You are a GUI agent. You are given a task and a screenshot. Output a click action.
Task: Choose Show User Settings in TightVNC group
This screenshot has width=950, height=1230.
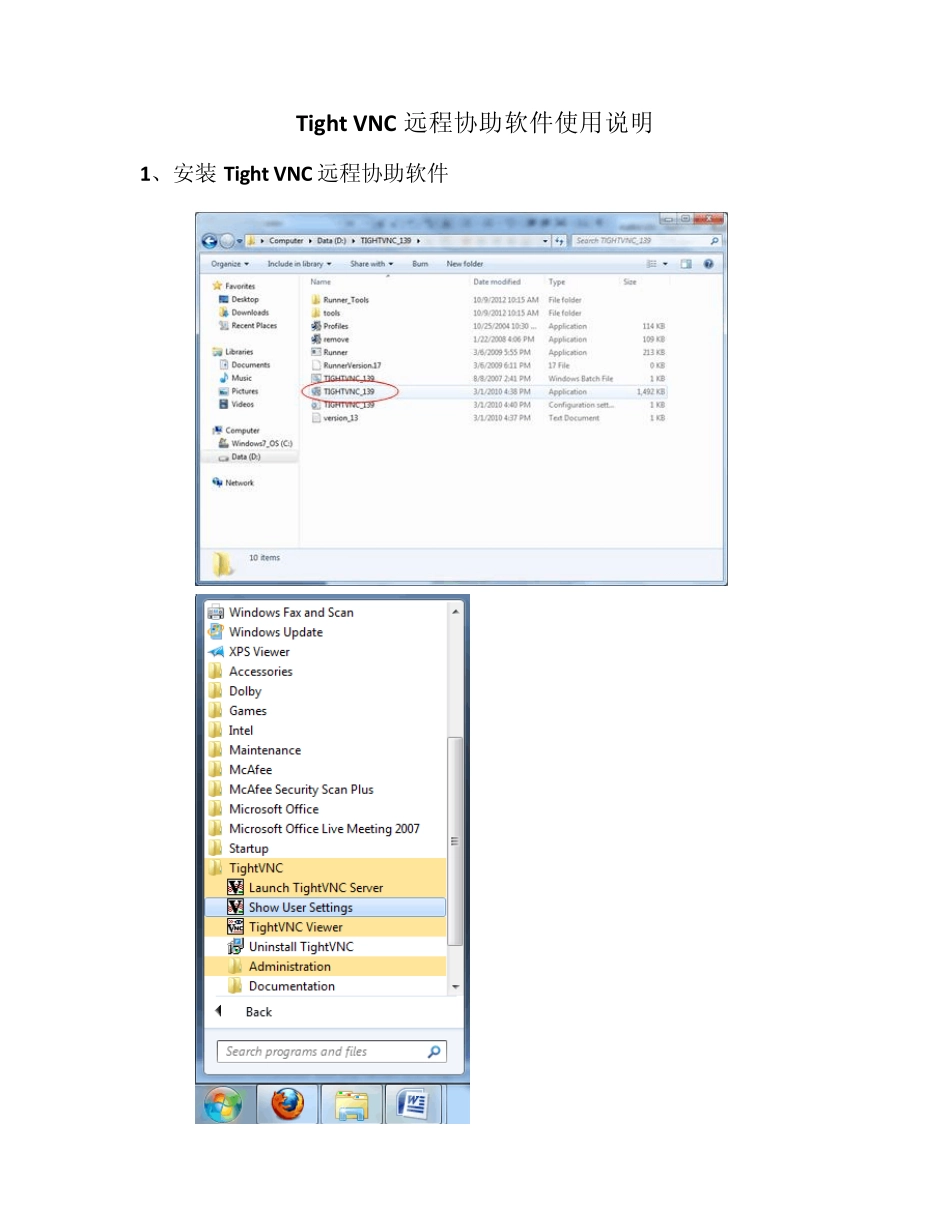click(x=325, y=907)
